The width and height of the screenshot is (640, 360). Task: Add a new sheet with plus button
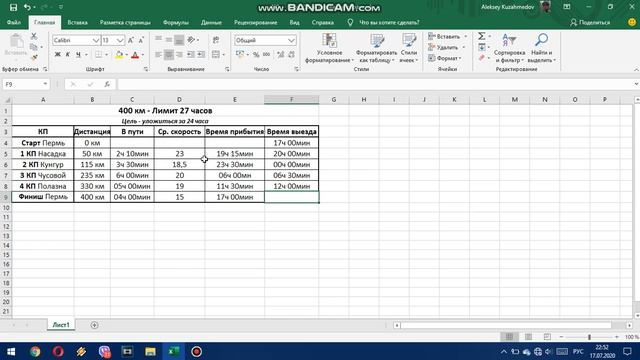point(94,325)
